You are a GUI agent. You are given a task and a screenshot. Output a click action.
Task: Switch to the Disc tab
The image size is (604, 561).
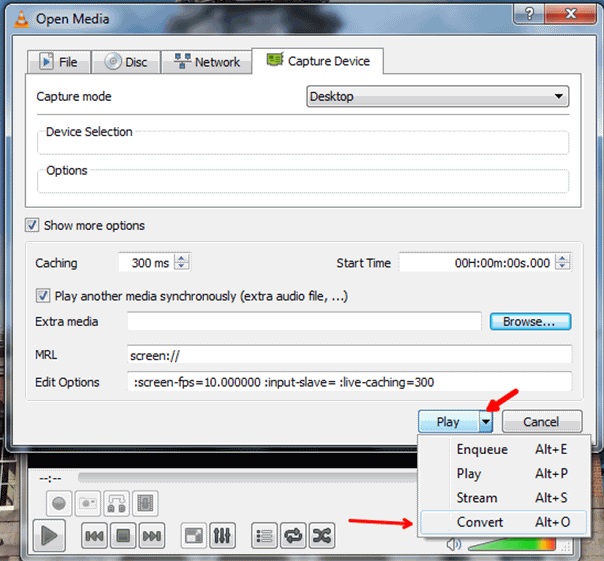point(126,62)
